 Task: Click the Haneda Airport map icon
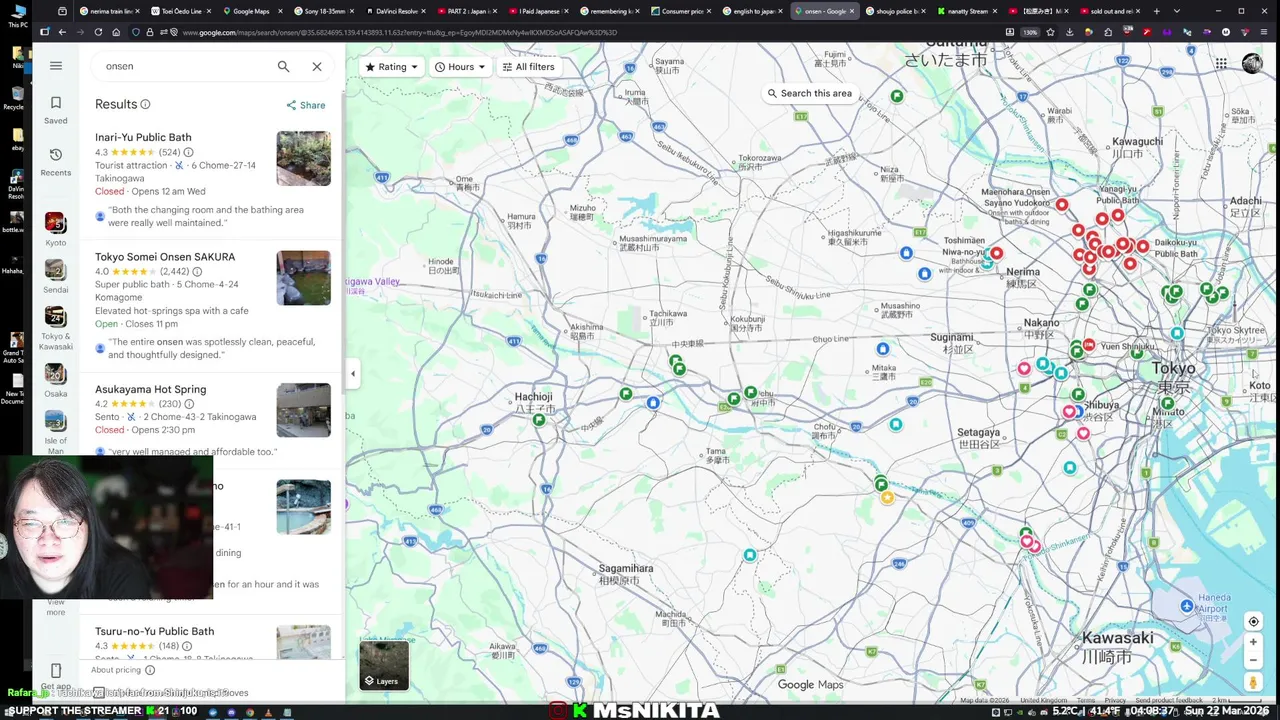click(x=1187, y=606)
